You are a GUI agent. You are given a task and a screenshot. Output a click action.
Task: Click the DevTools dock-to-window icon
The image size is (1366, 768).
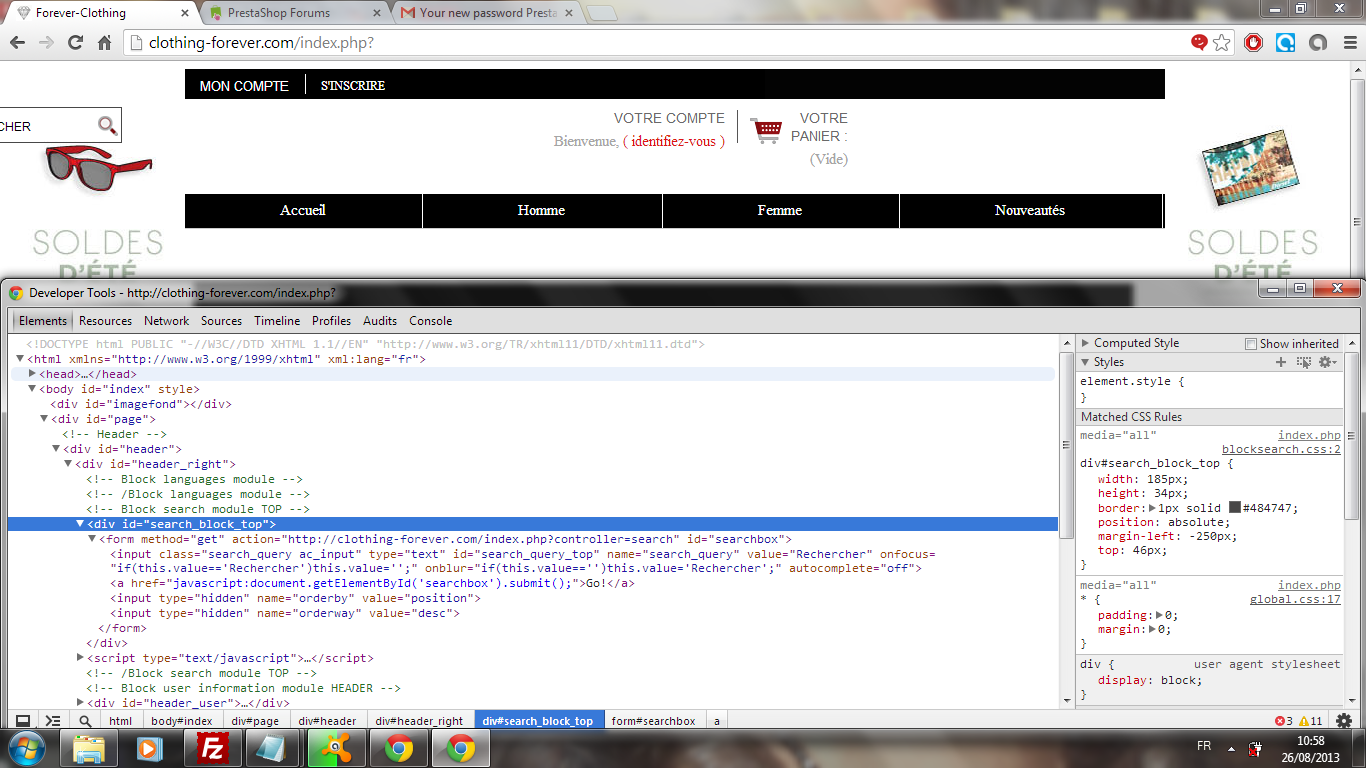(22, 720)
